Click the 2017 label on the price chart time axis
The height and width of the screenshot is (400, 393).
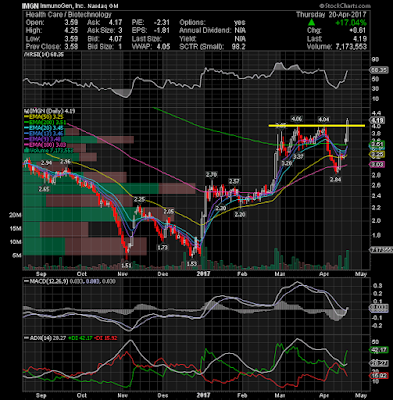click(204, 274)
